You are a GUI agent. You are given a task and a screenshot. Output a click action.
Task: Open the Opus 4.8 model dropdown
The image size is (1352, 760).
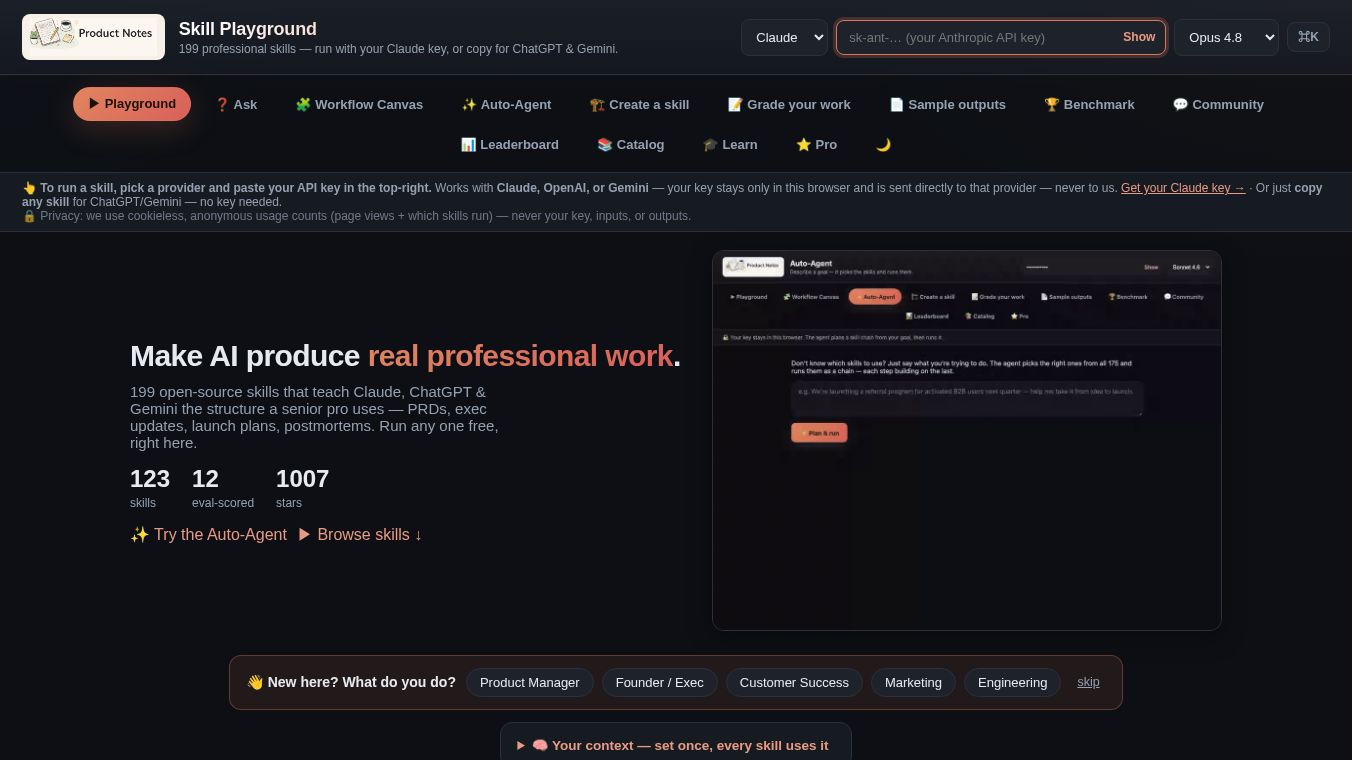click(x=1226, y=37)
